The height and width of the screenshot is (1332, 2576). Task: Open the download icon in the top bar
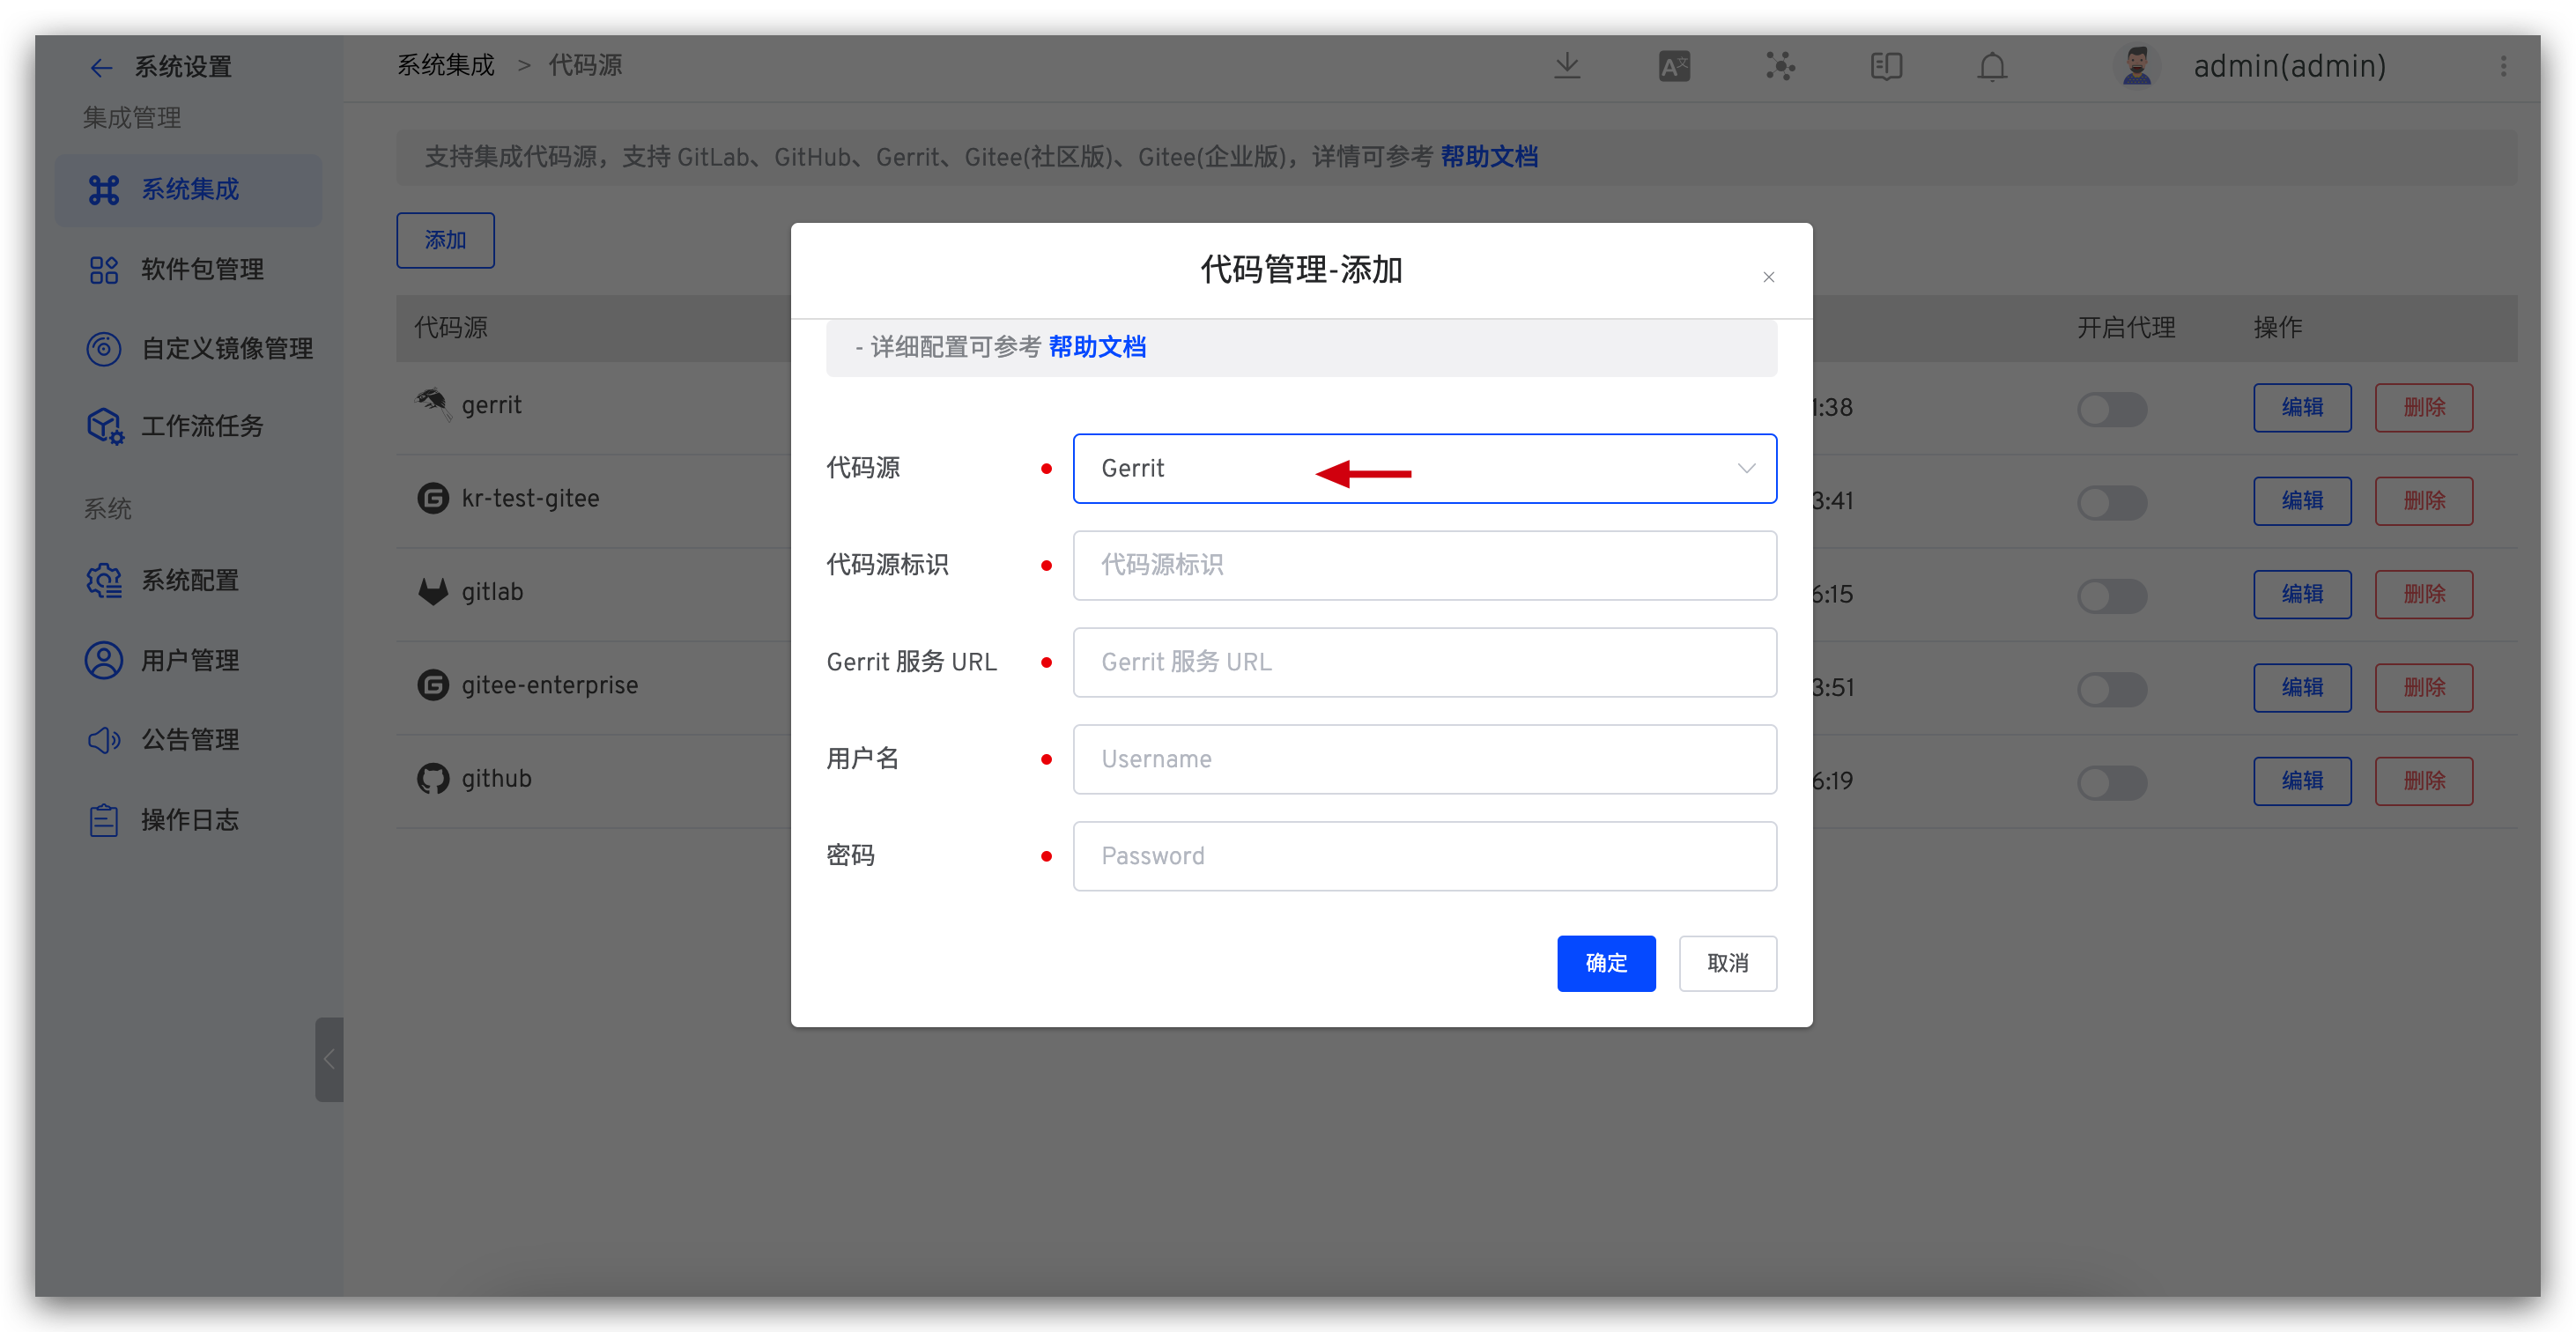[x=1567, y=66]
